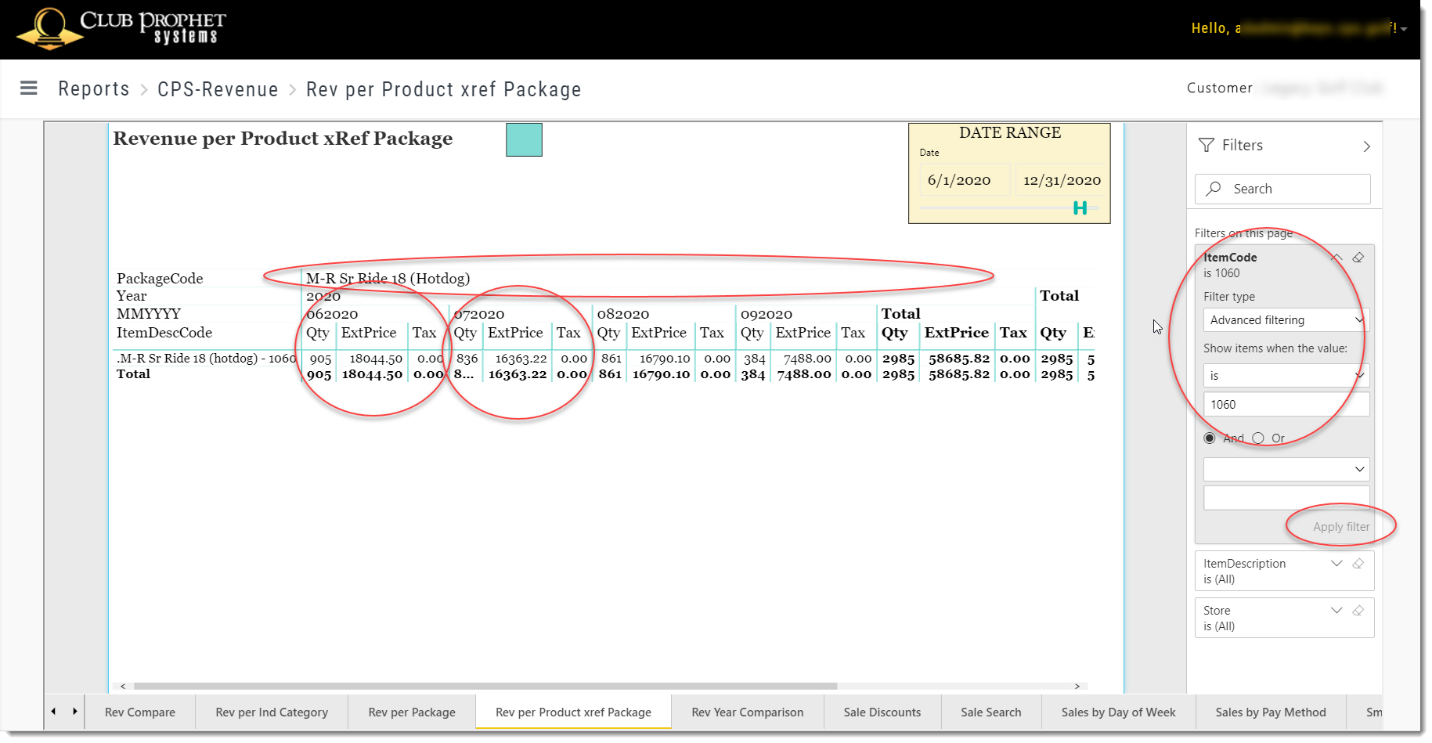Viewport: 1432px width, 743px height.
Task: Click the 1060 filter value field
Action: point(1286,404)
